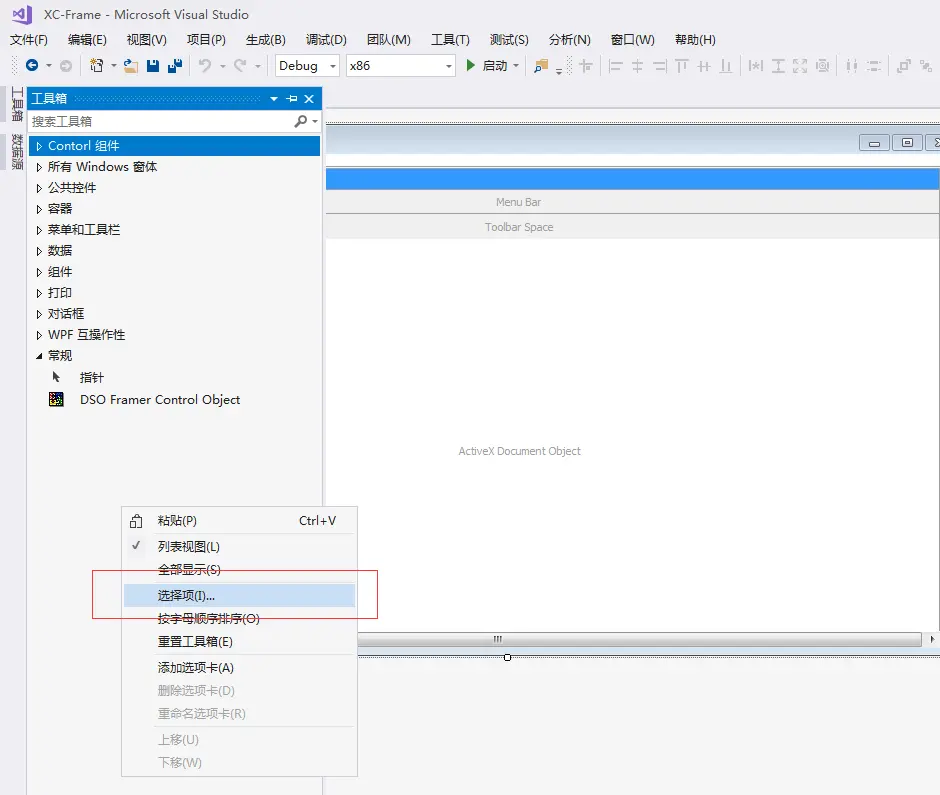Image resolution: width=940 pixels, height=795 pixels.
Task: Expand the 菜单和工具栏 toolbox group
Action: (39, 230)
